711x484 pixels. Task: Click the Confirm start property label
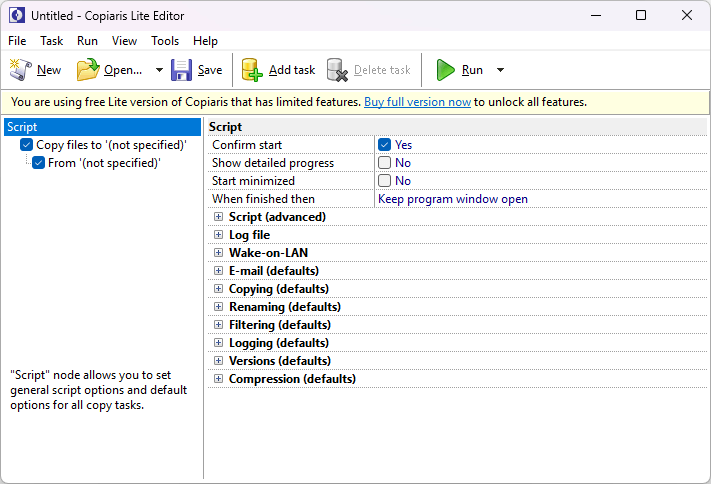(x=247, y=145)
